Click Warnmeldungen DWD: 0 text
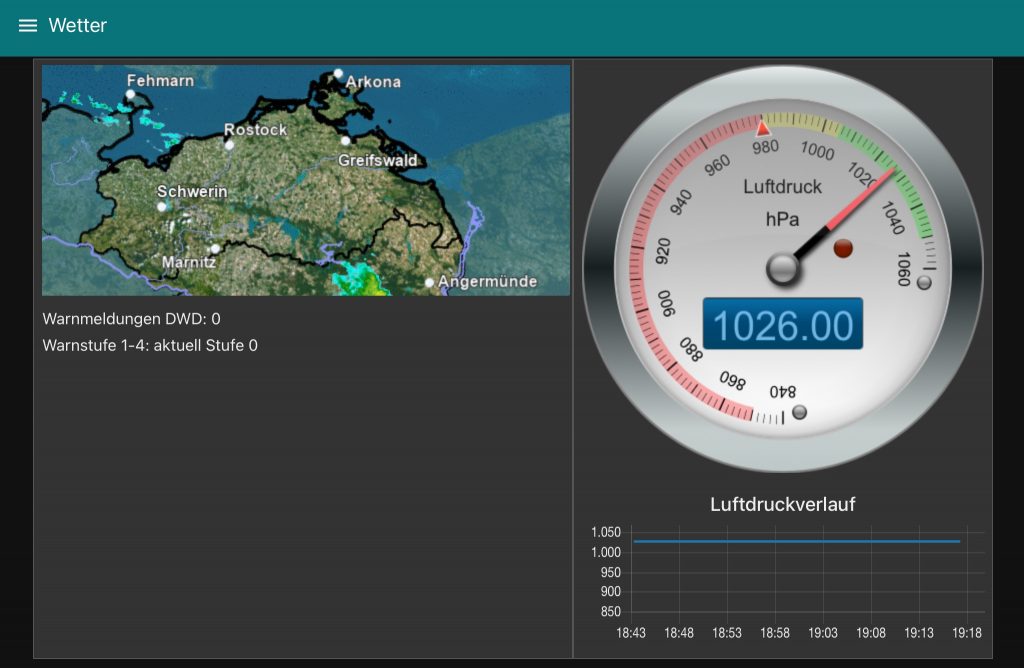Image resolution: width=1024 pixels, height=668 pixels. pyautogui.click(x=131, y=319)
